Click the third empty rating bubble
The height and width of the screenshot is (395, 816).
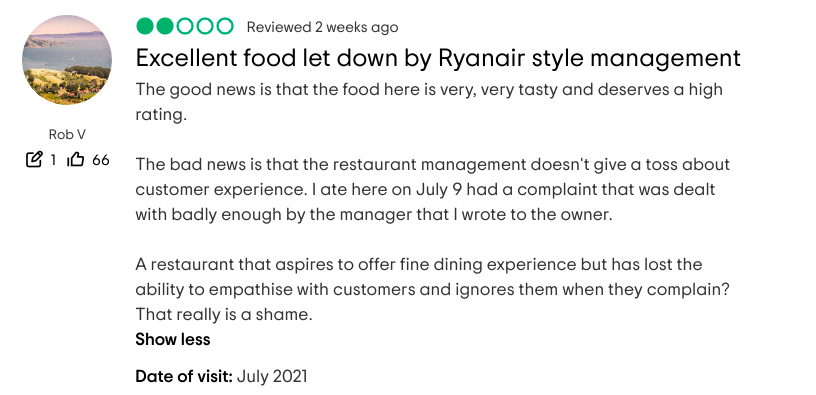pos(185,26)
